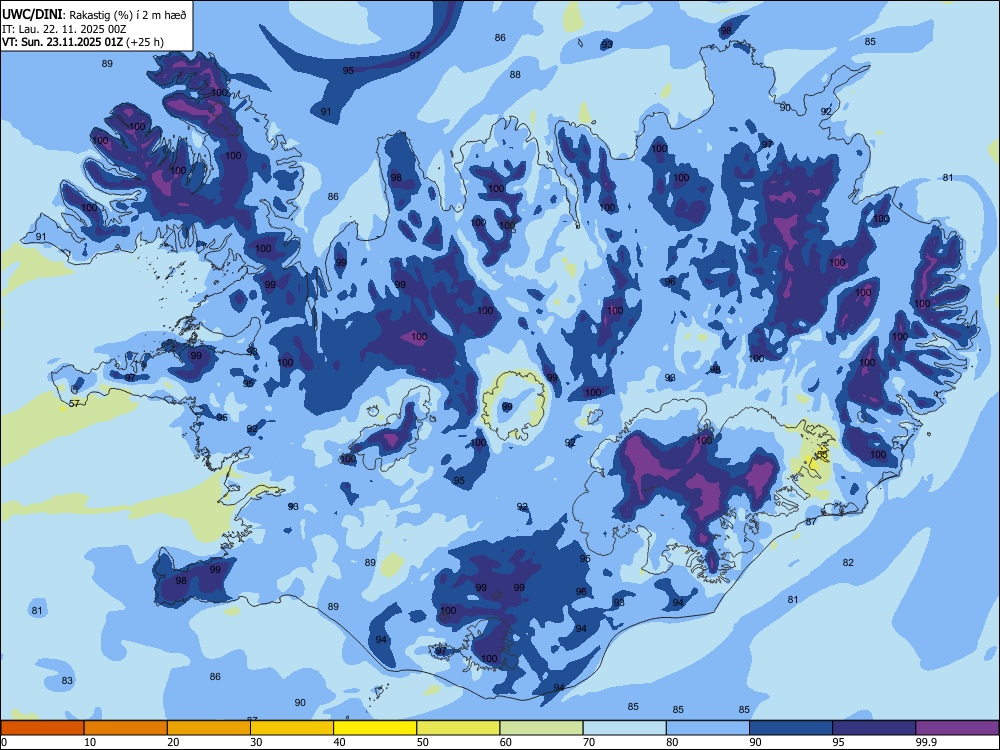Click the legend scale label '80'

tap(672, 742)
